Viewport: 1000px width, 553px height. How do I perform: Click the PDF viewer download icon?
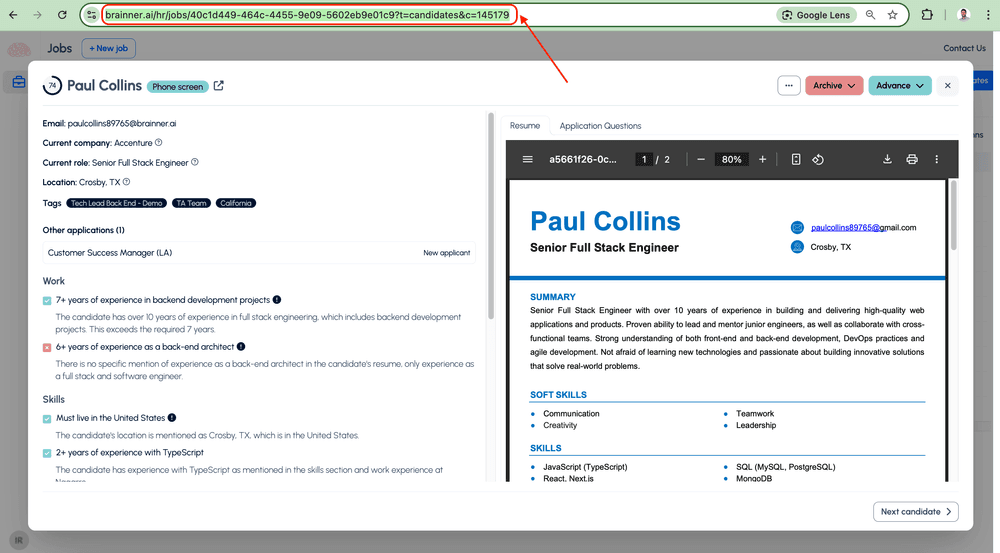click(887, 159)
